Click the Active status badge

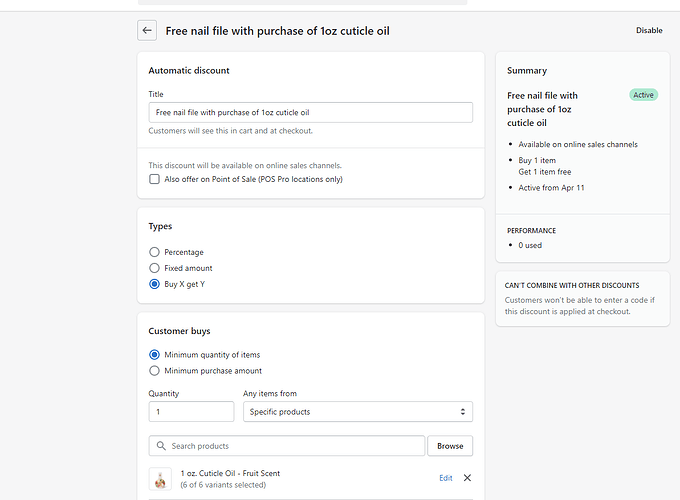[x=643, y=95]
